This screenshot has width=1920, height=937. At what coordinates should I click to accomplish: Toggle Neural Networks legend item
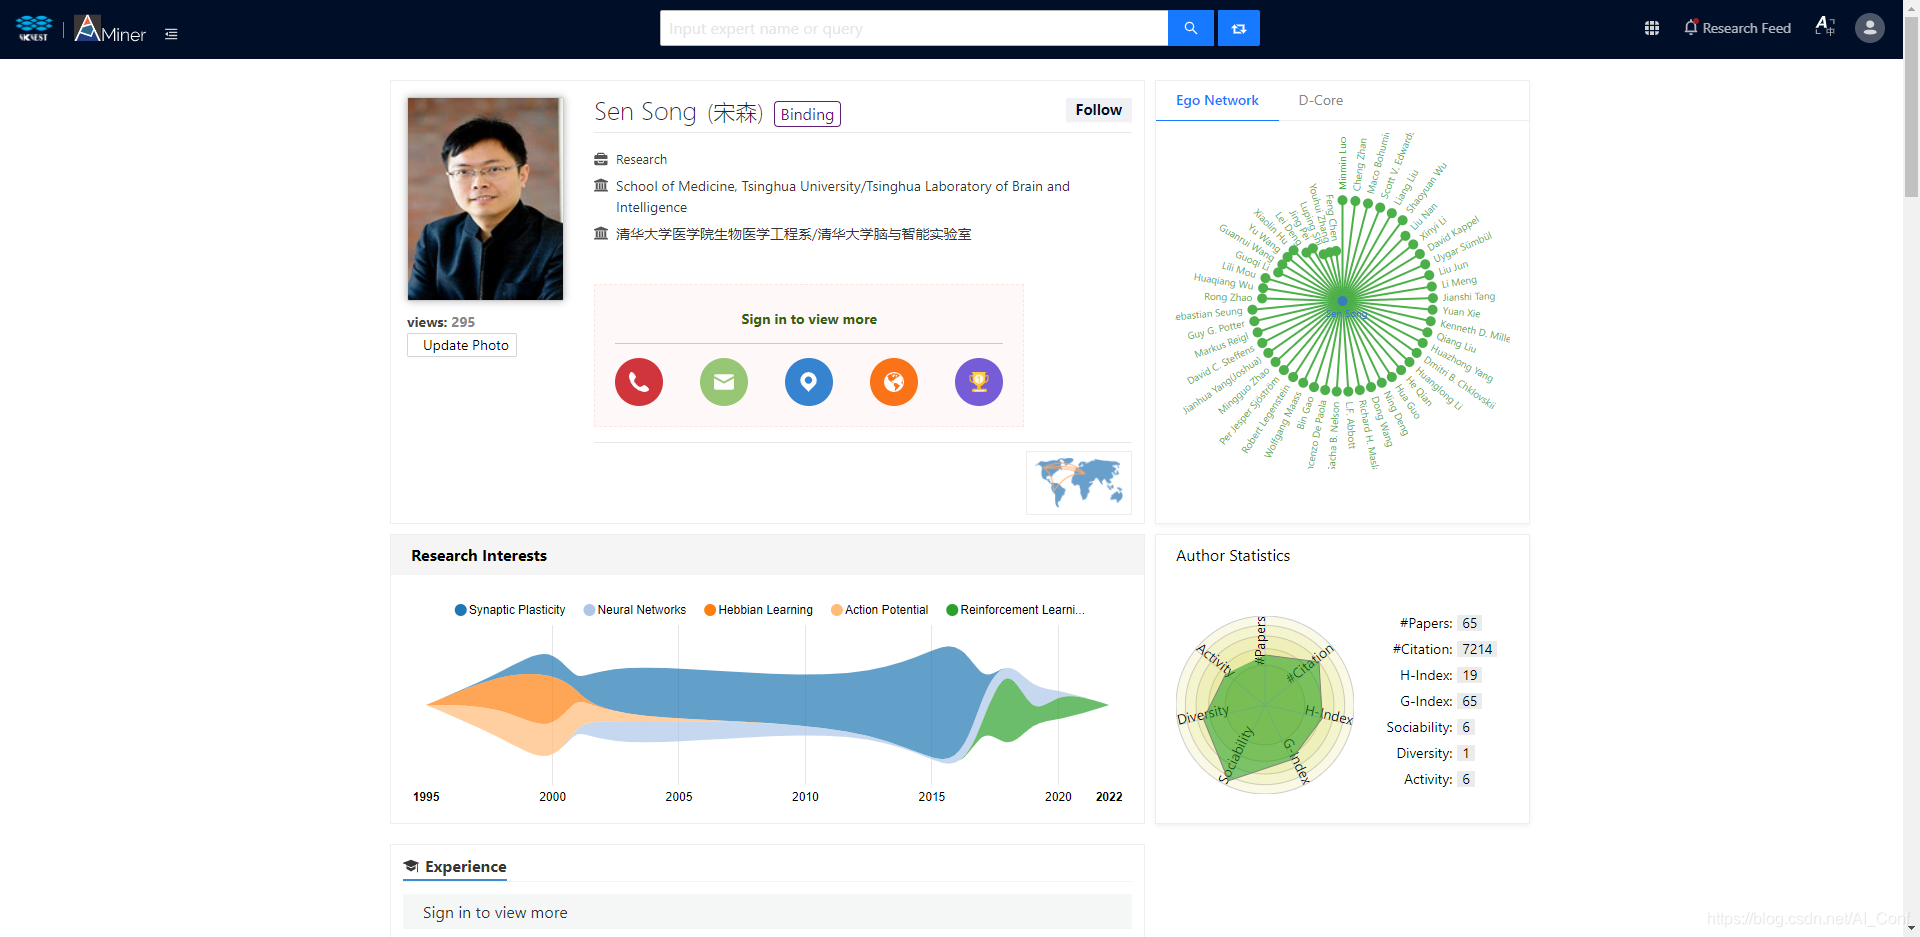pos(635,610)
